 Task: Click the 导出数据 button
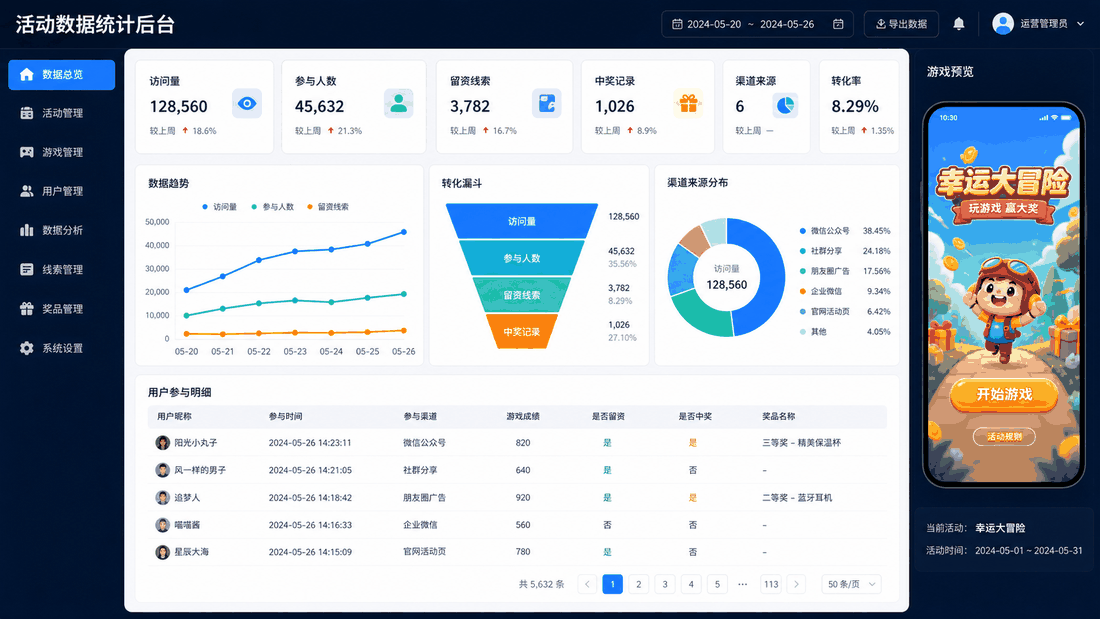[901, 24]
